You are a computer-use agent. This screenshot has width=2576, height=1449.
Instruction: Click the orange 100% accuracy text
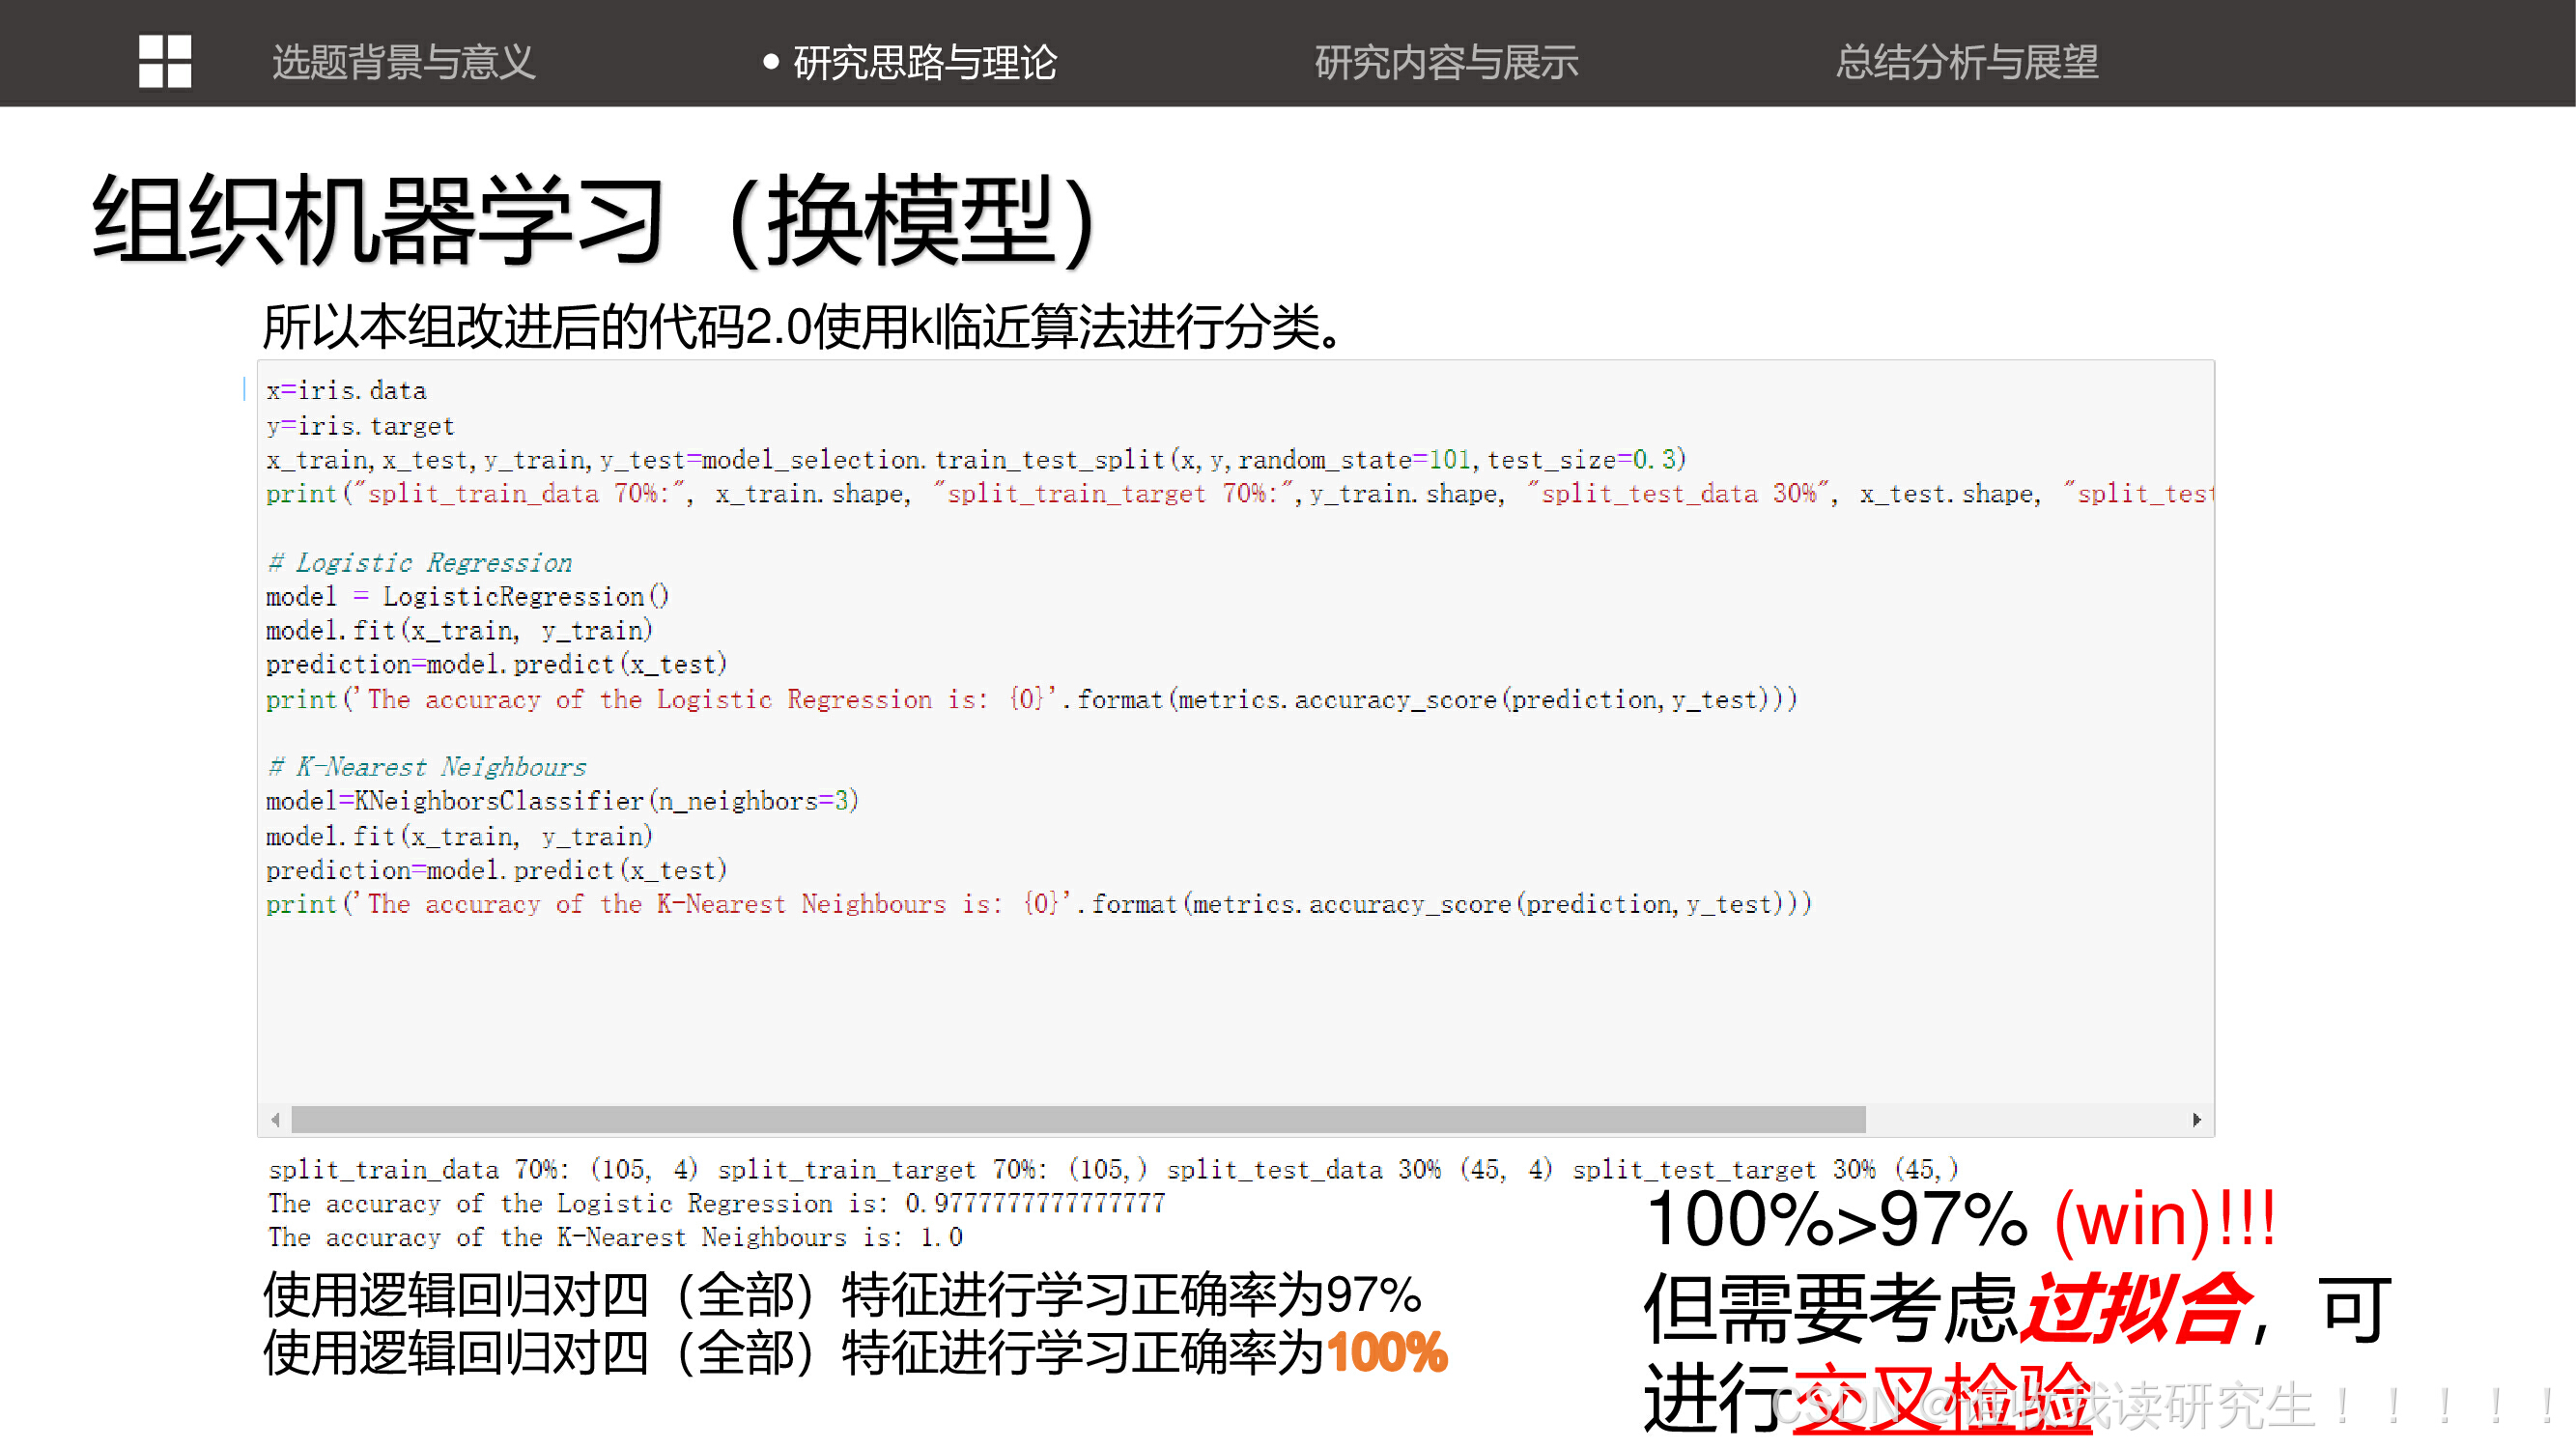1386,1353
